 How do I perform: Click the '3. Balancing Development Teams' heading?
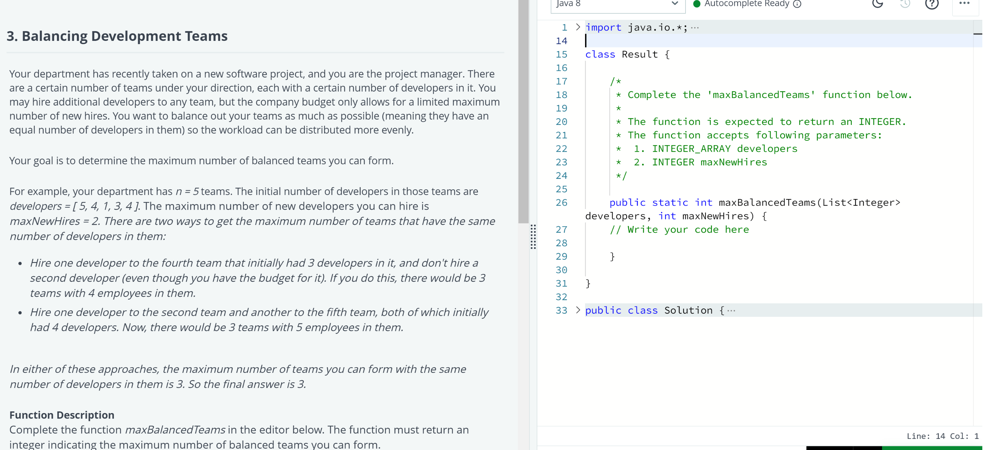[x=117, y=36]
